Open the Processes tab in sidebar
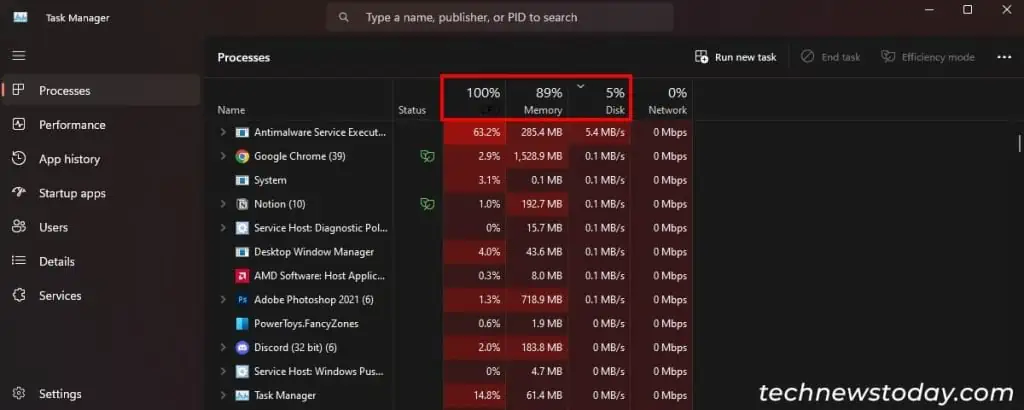Image resolution: width=1024 pixels, height=410 pixels. [101, 91]
